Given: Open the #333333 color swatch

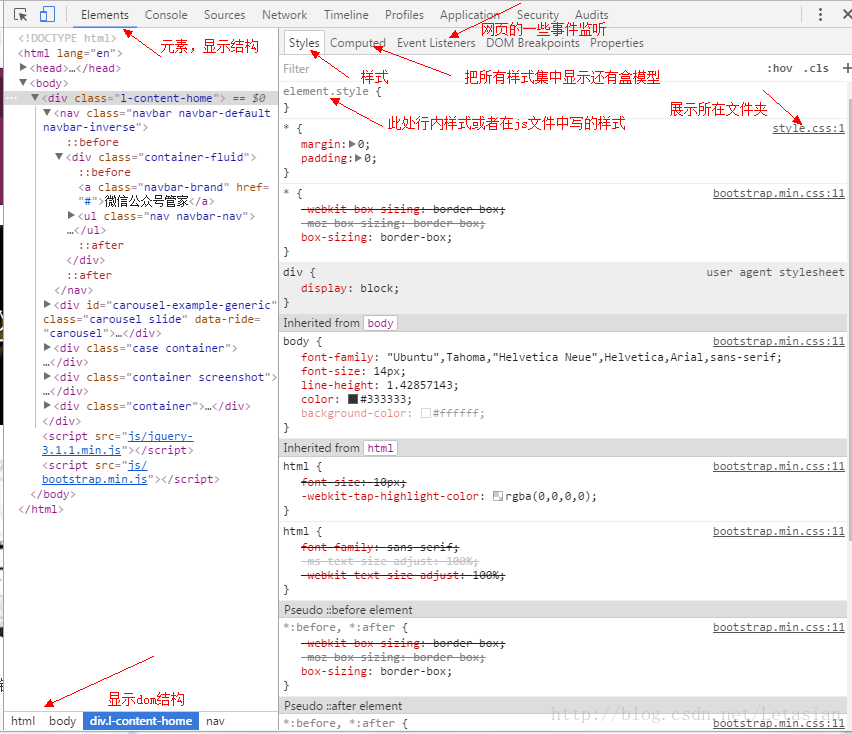Looking at the screenshot, I should tap(353, 399).
